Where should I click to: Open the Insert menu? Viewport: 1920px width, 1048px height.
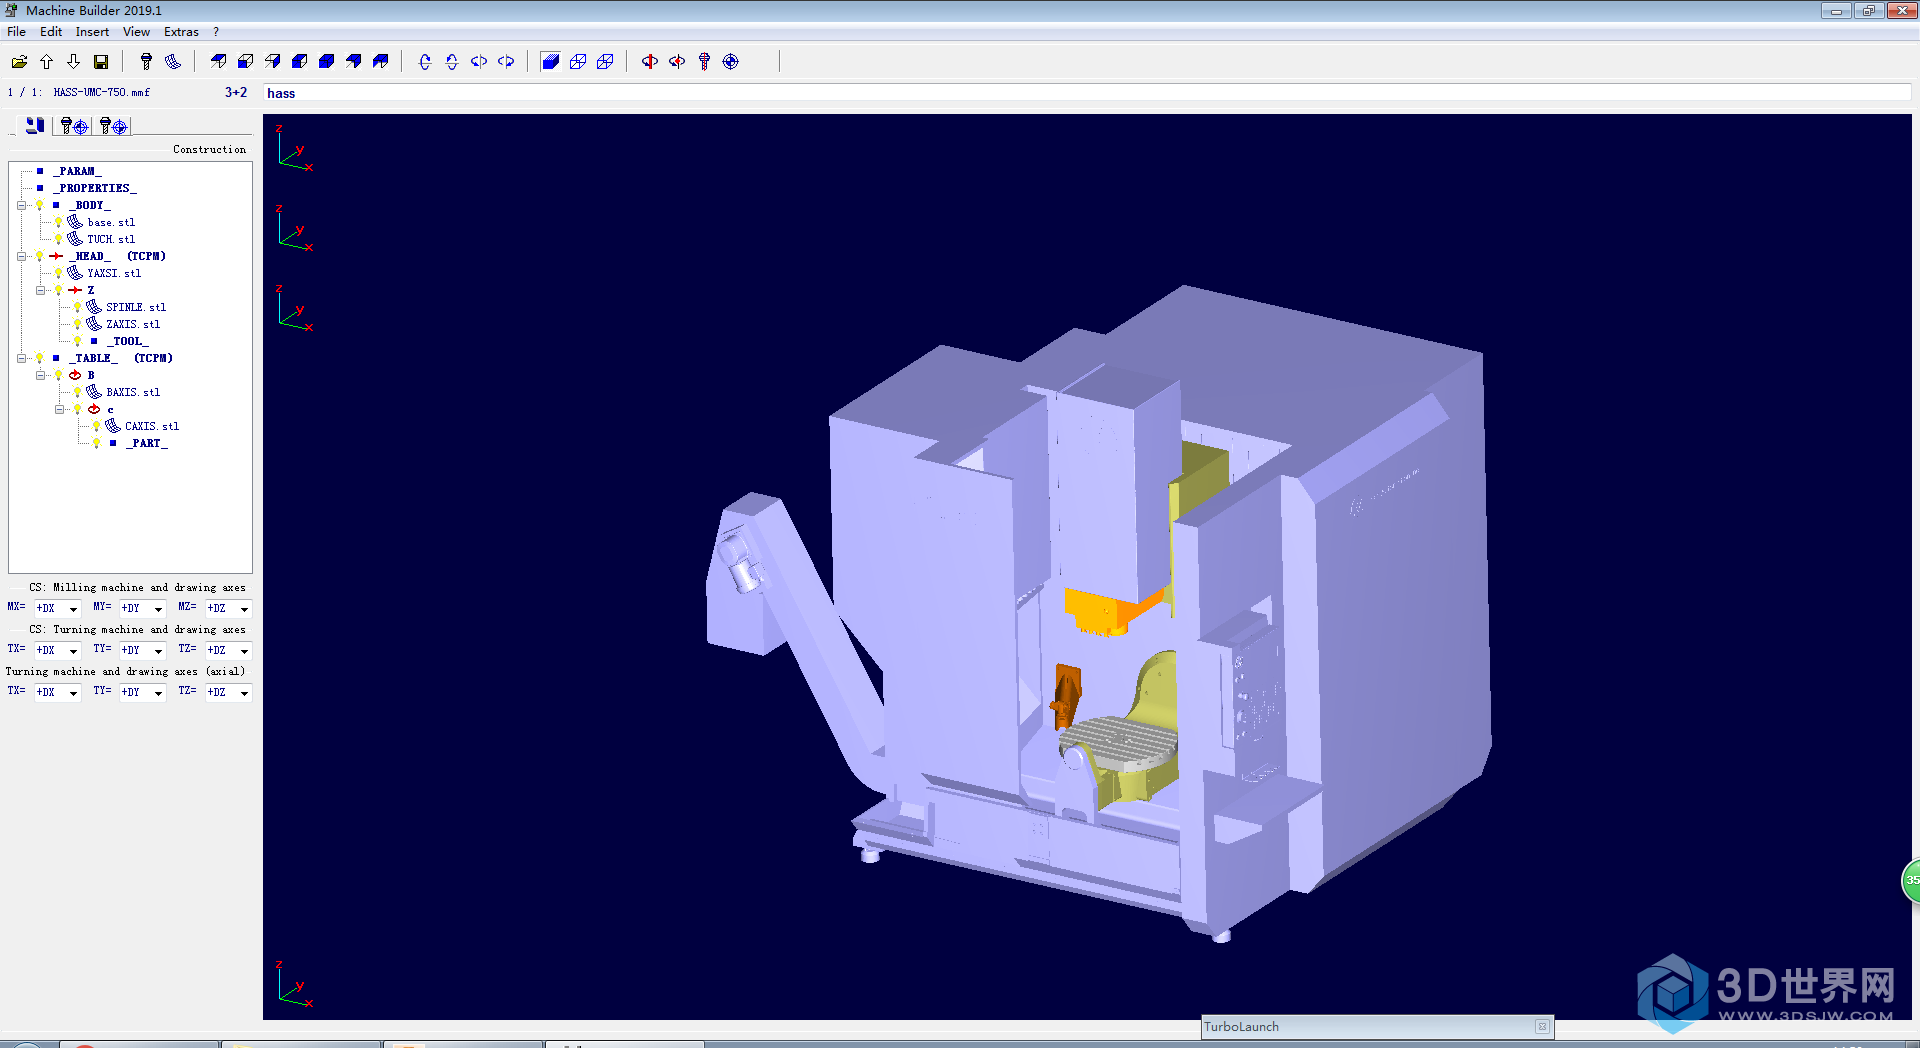pos(92,32)
